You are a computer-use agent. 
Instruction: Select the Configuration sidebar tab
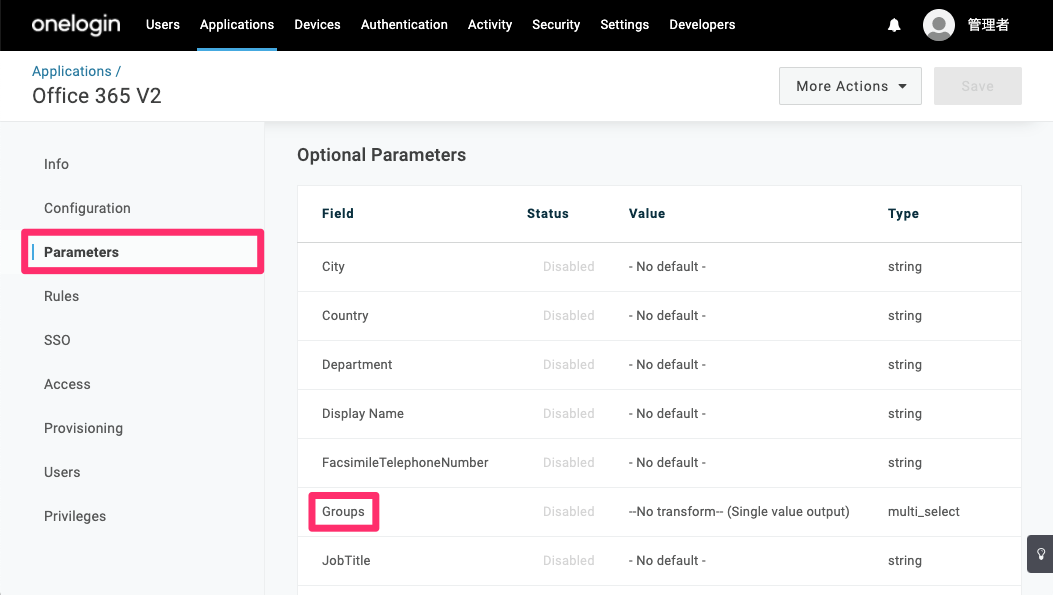87,208
